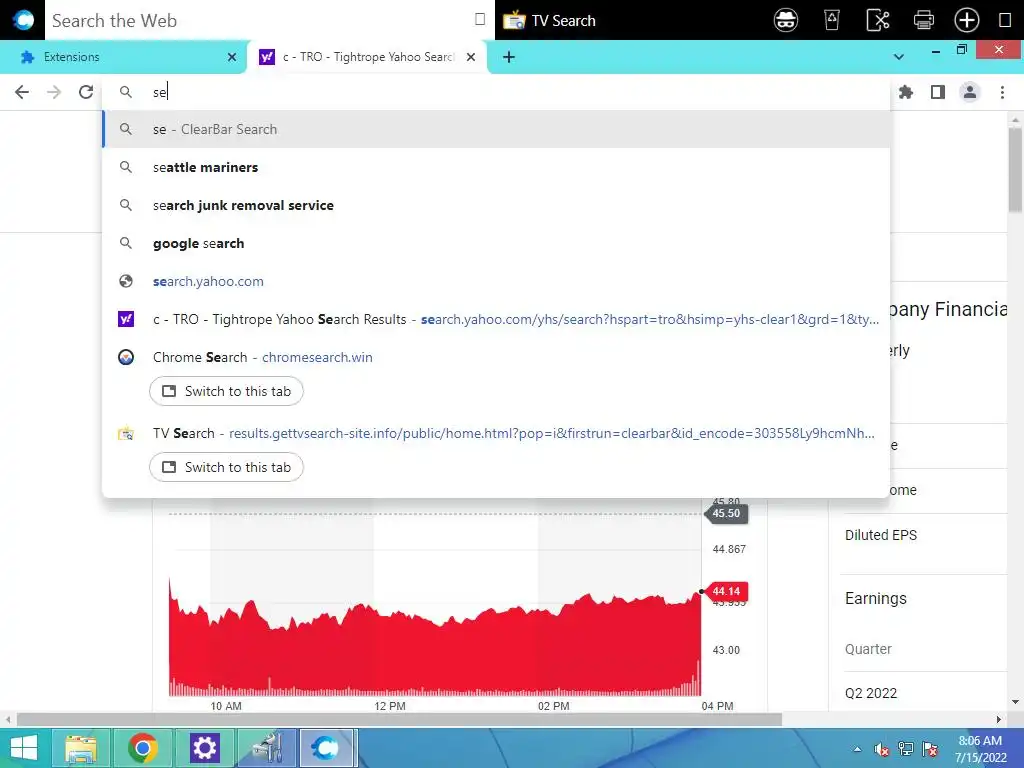
Task: Open a new tab with plus button
Action: point(509,57)
